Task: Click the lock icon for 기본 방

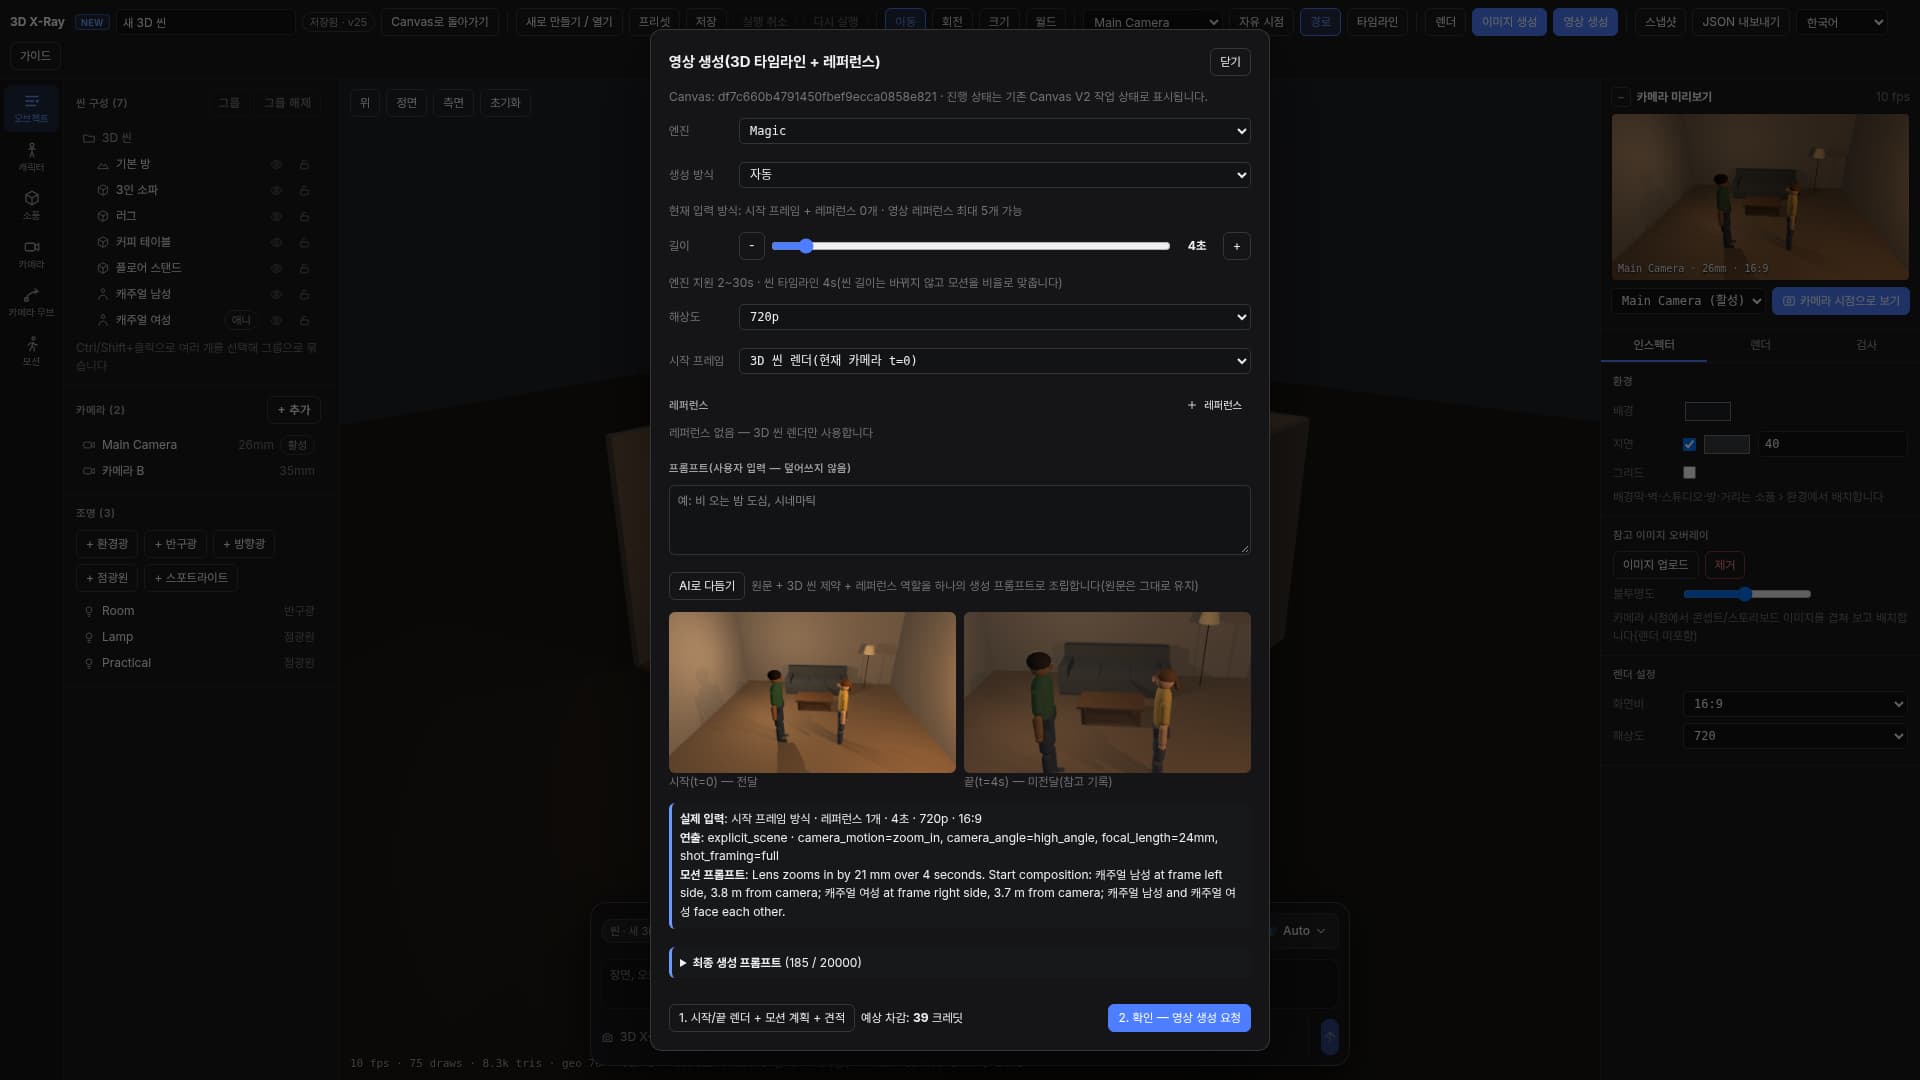Action: point(304,164)
